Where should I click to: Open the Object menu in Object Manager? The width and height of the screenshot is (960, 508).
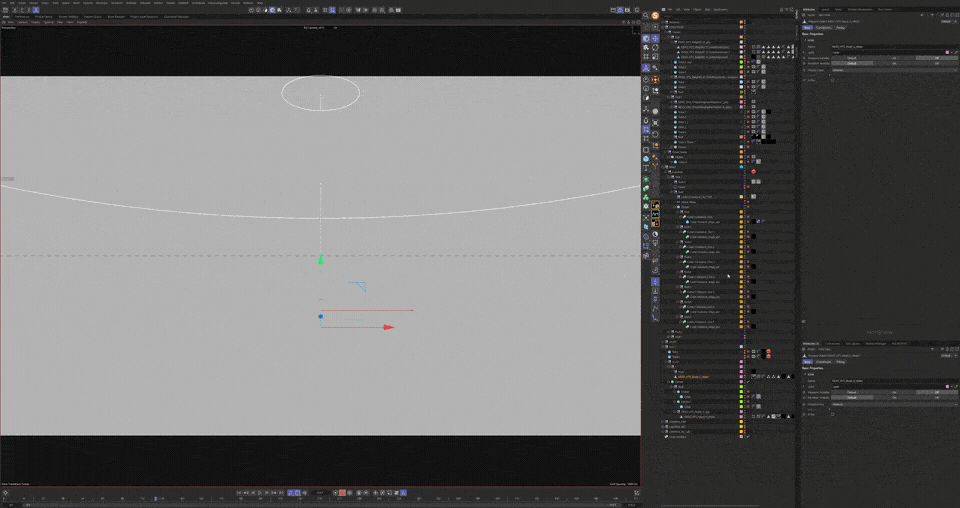[x=697, y=10]
